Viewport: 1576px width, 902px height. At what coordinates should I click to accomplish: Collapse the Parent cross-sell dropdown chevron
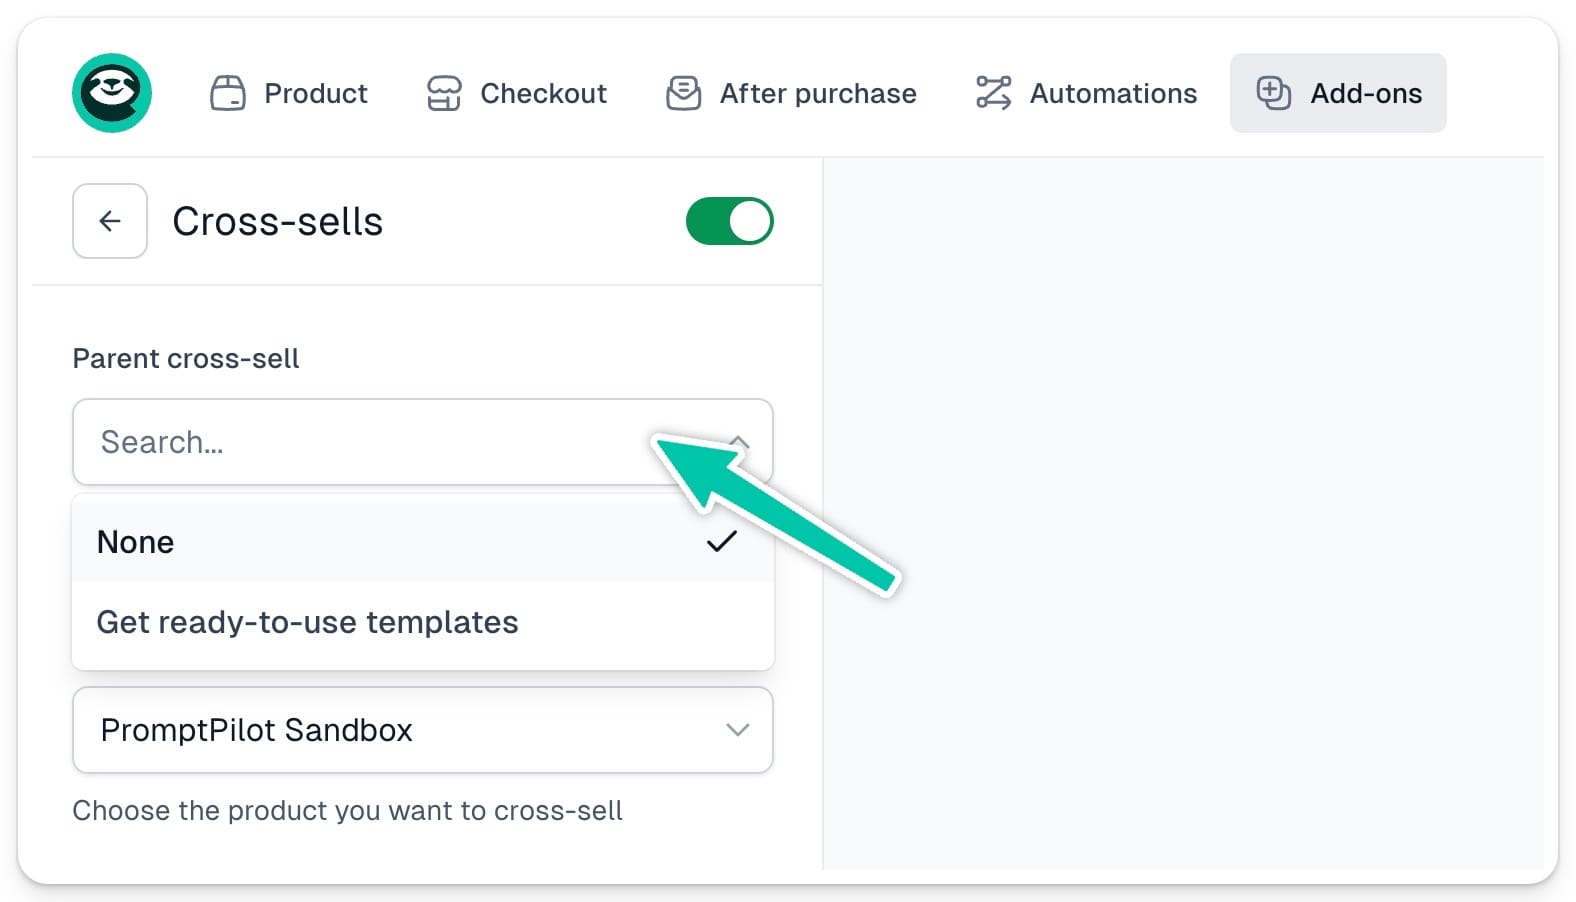pos(739,442)
